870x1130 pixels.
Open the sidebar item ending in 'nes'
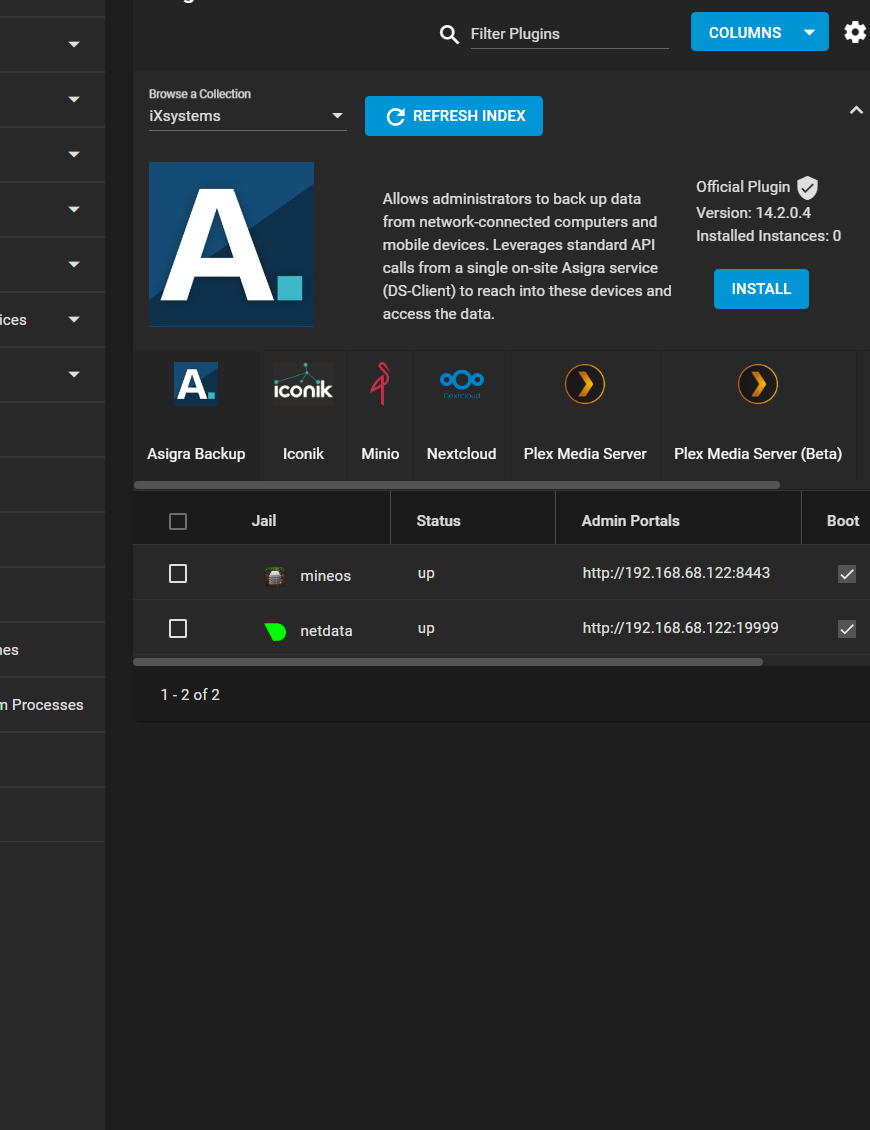click(x=52, y=650)
